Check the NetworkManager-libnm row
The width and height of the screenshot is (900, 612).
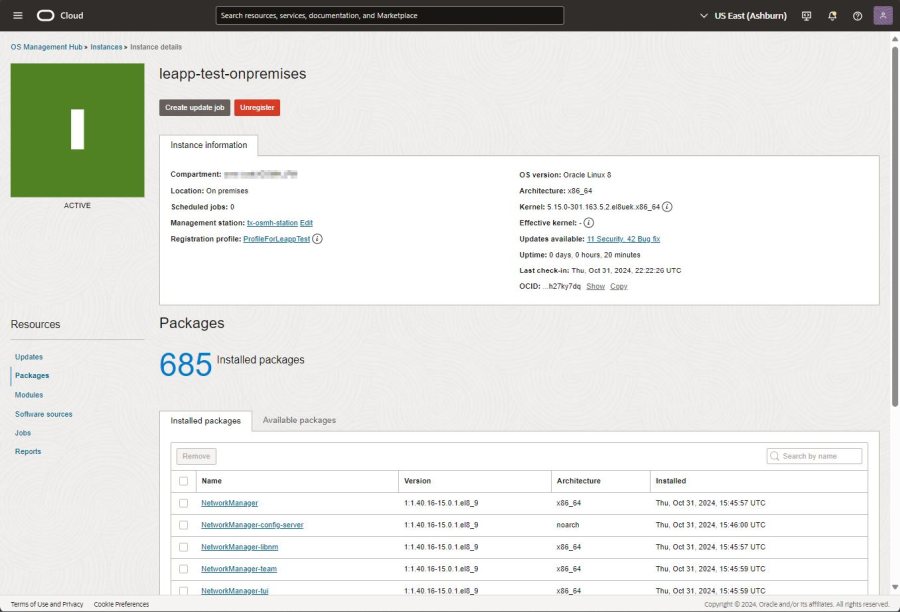(184, 547)
